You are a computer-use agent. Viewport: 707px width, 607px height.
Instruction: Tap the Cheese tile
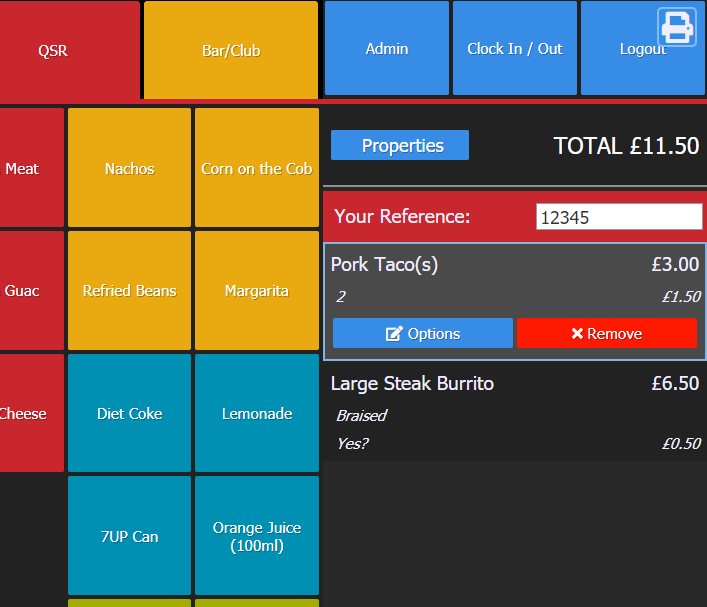click(32, 413)
